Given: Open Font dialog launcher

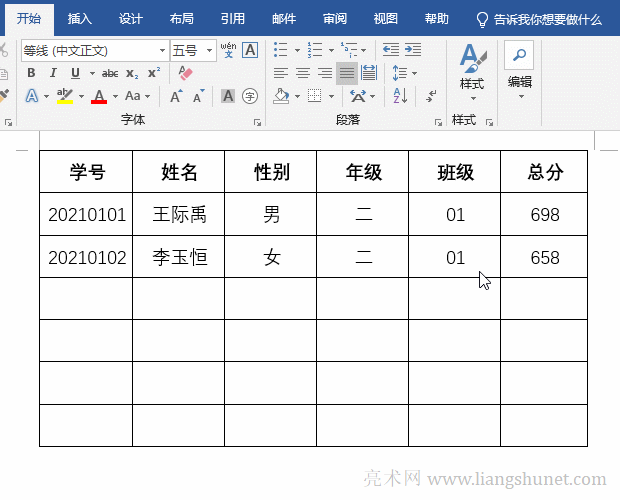Looking at the screenshot, I should pyautogui.click(x=257, y=123).
